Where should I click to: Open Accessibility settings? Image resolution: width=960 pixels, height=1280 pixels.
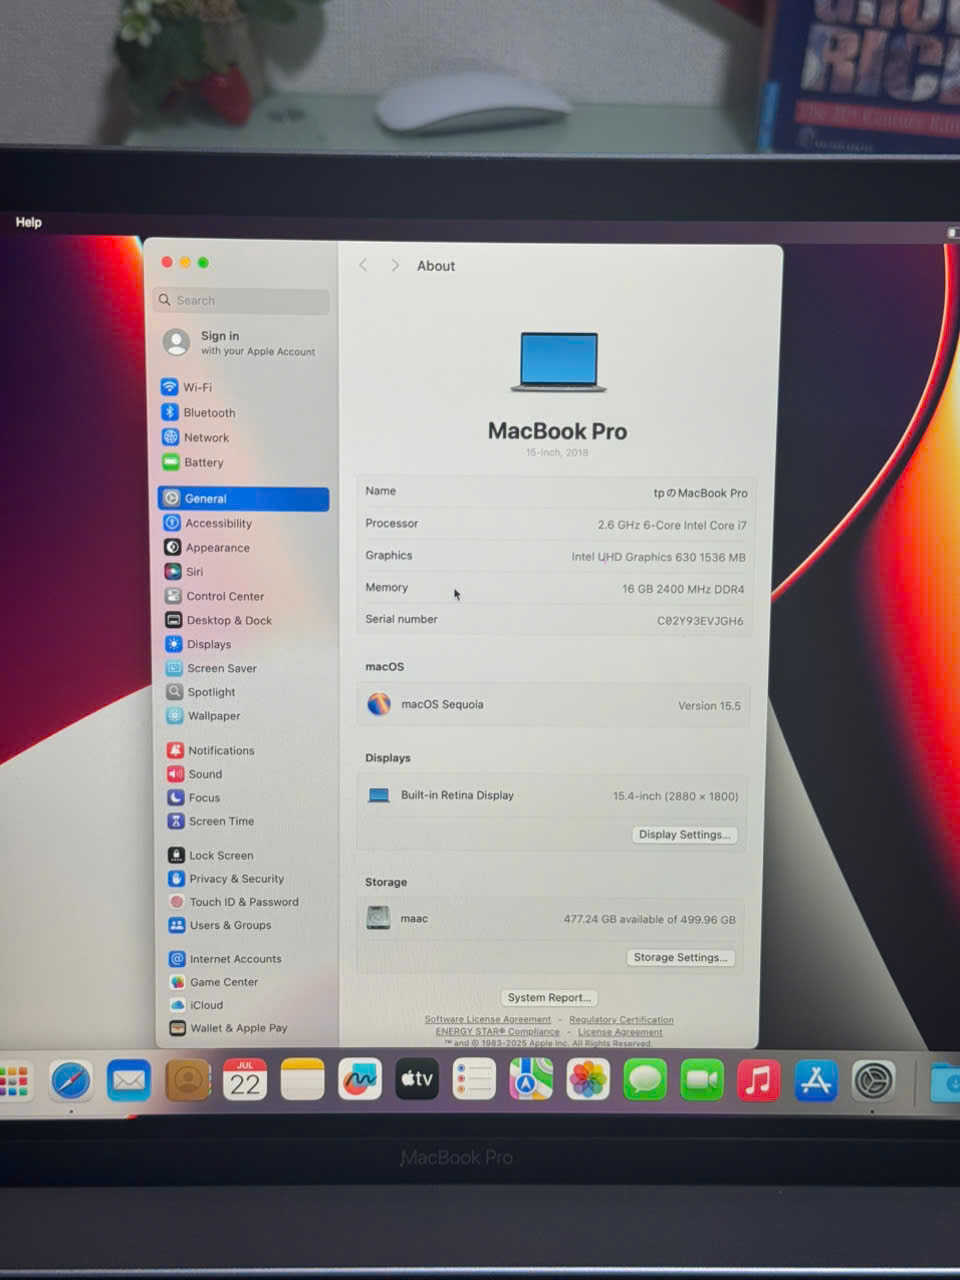coord(208,523)
